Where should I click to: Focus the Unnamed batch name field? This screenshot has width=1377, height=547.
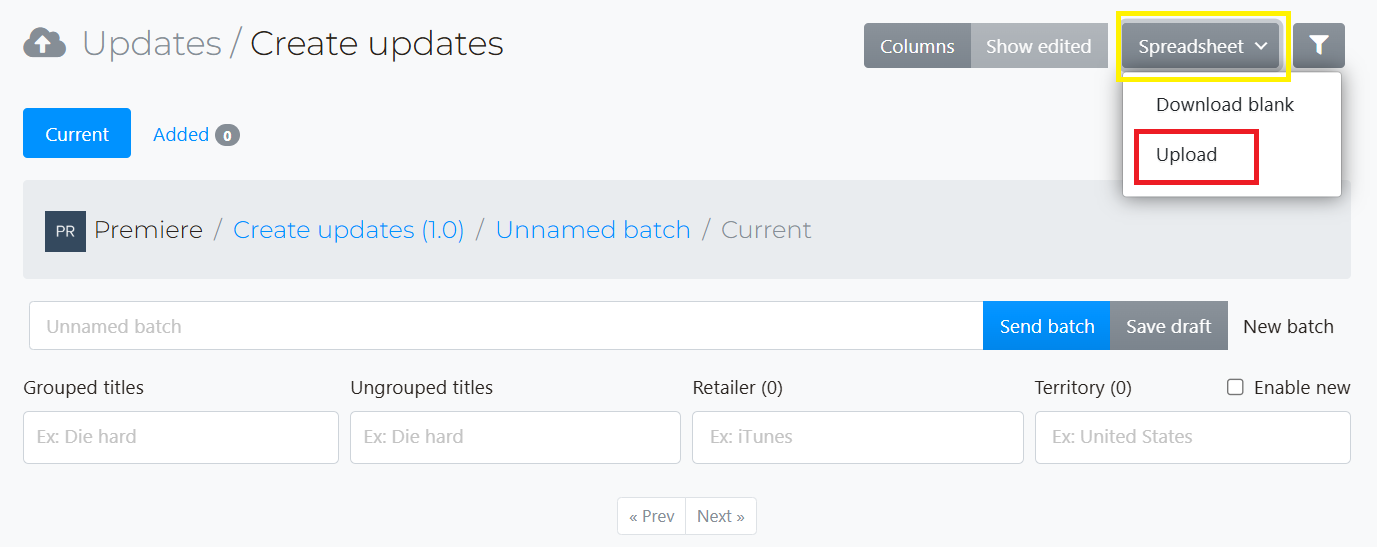[x=506, y=326]
